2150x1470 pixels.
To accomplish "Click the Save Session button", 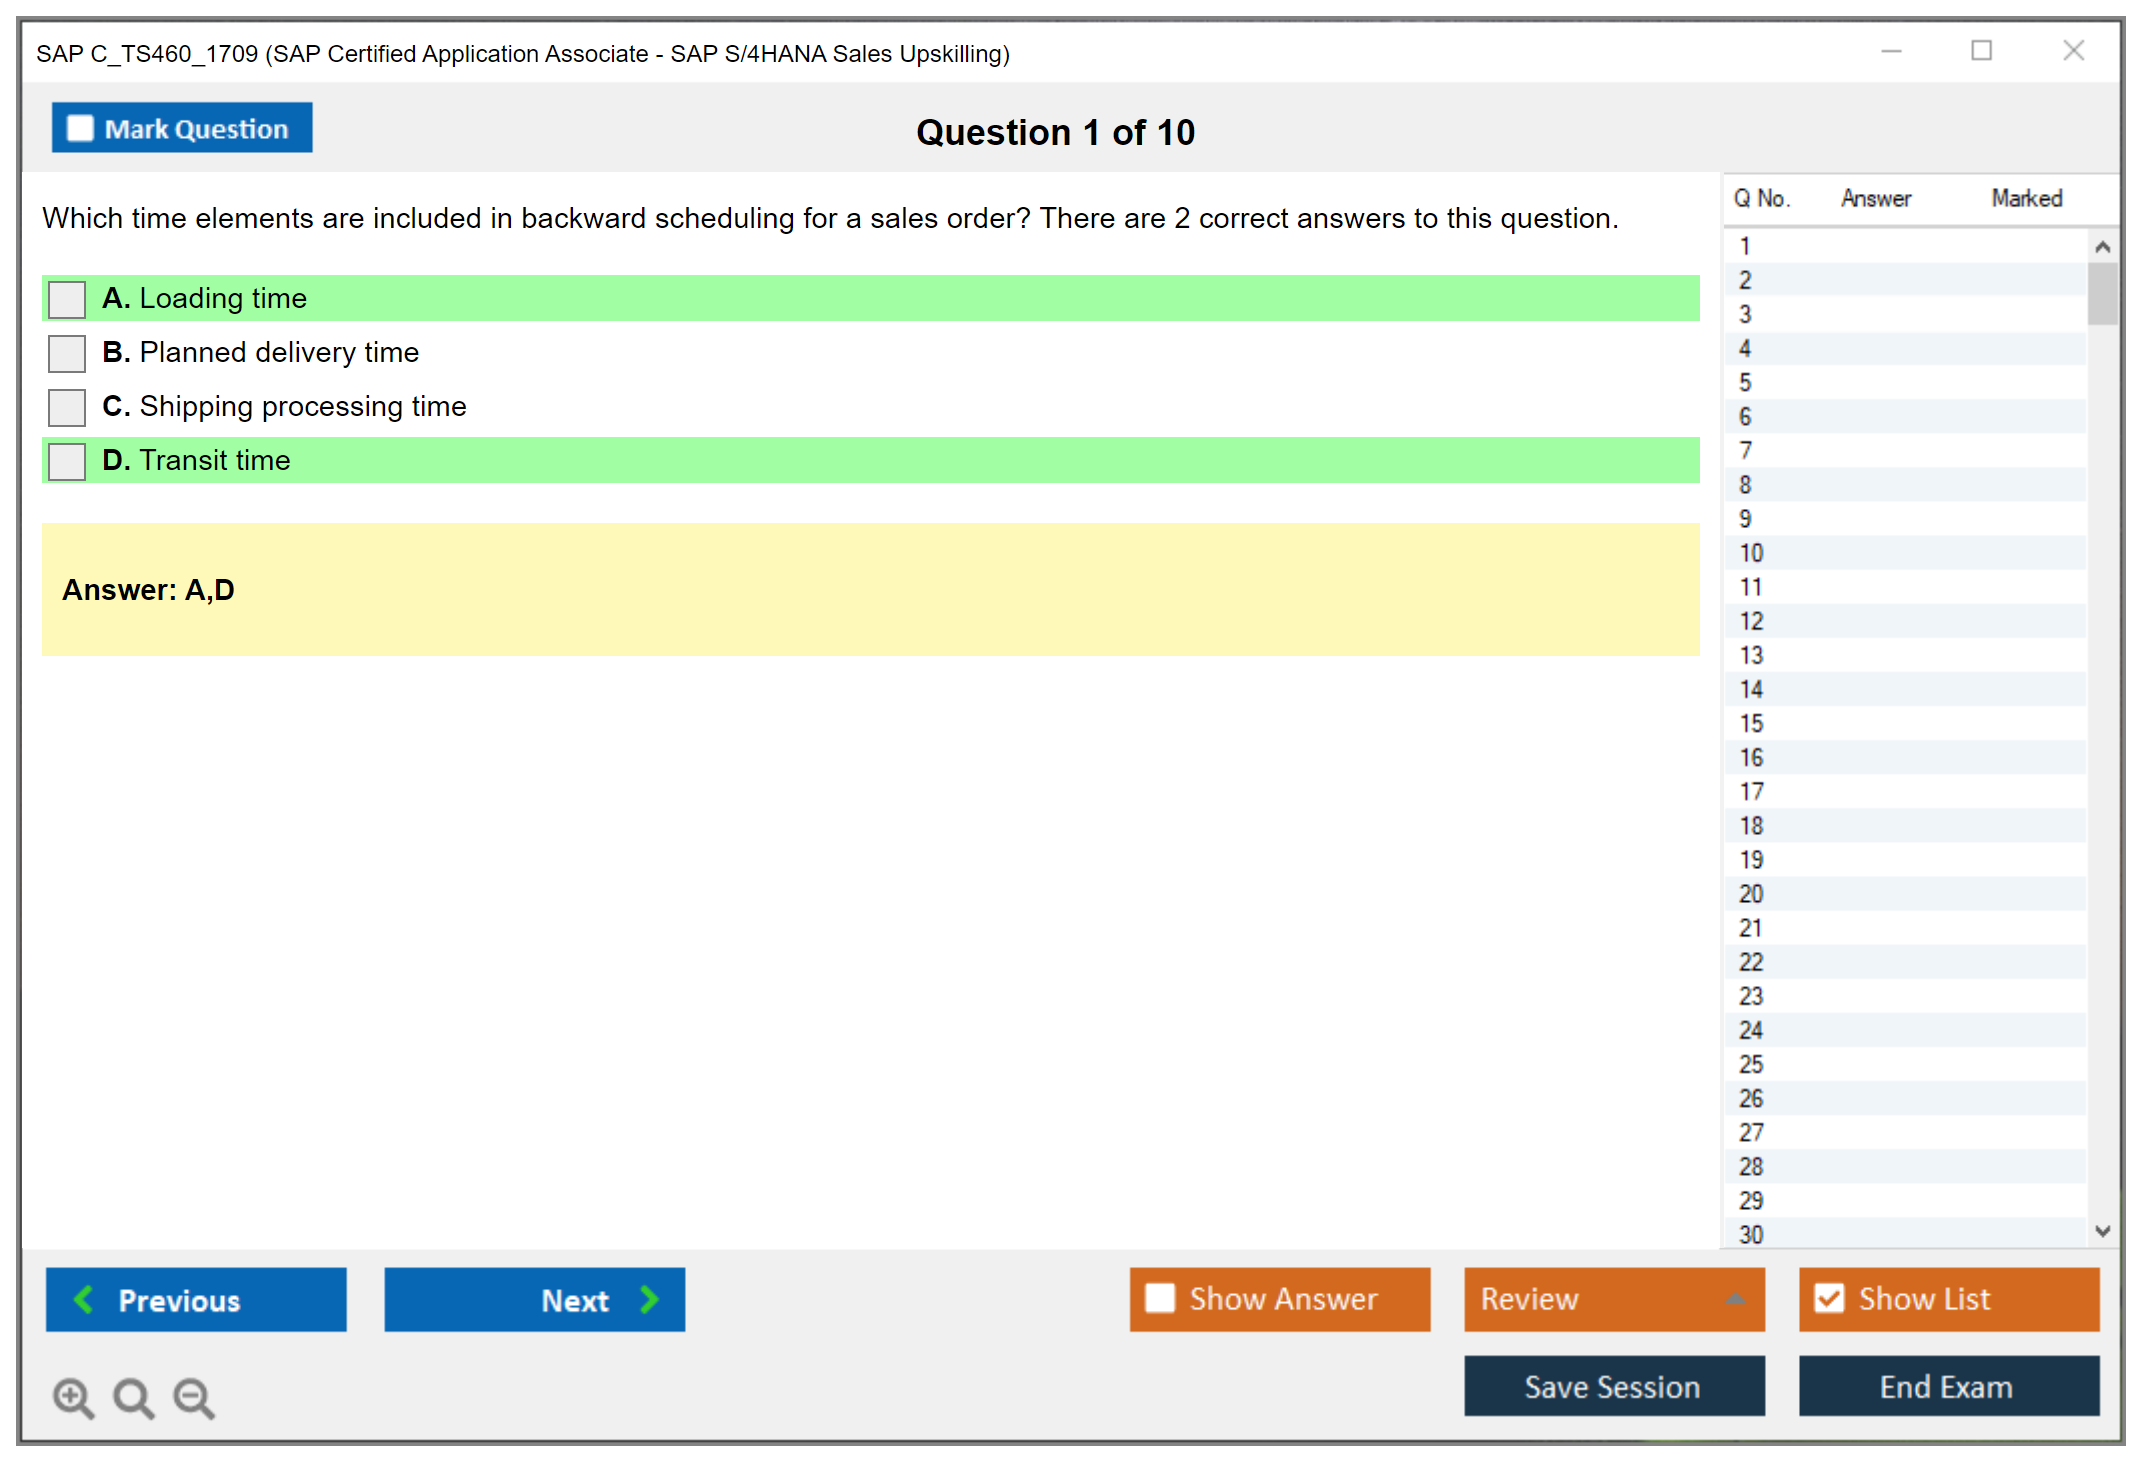I will [1613, 1386].
